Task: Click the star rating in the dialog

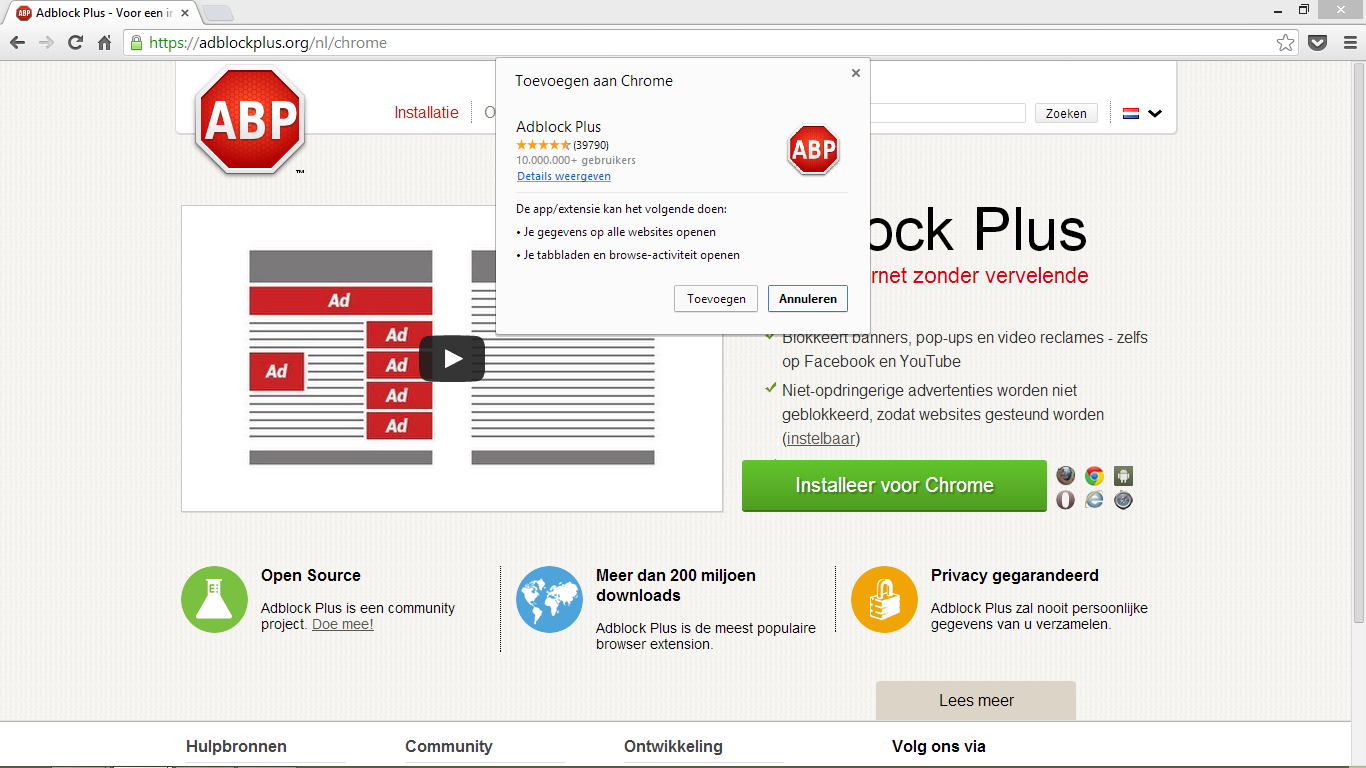Action: (543, 145)
